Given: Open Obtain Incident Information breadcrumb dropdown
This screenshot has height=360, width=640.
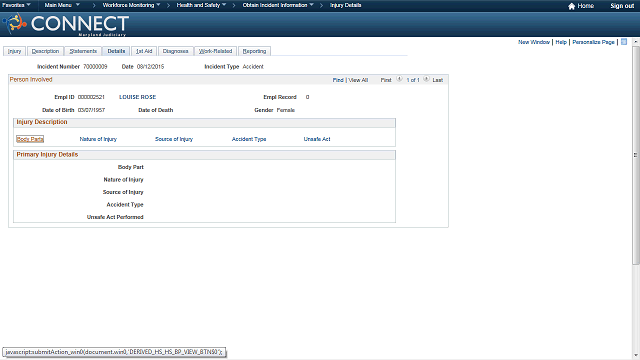Looking at the screenshot, I should (278, 5).
